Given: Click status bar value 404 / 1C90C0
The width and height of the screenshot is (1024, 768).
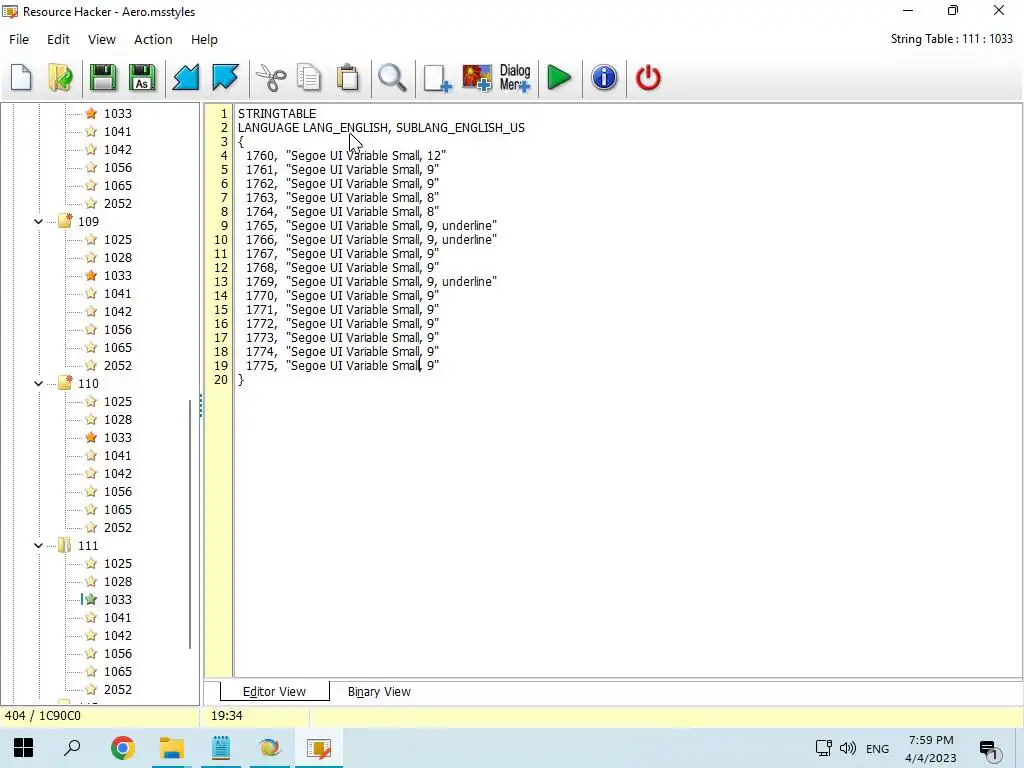Looking at the screenshot, I should click(x=42, y=716).
